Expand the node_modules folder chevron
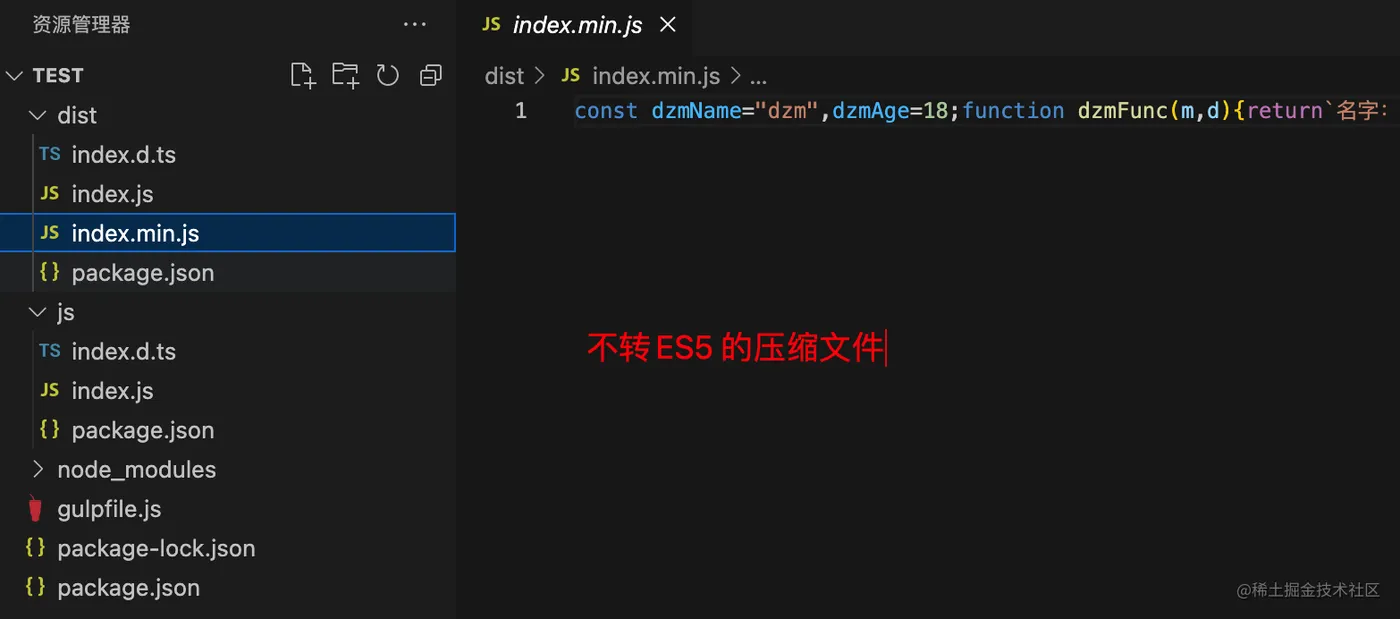 coord(38,469)
